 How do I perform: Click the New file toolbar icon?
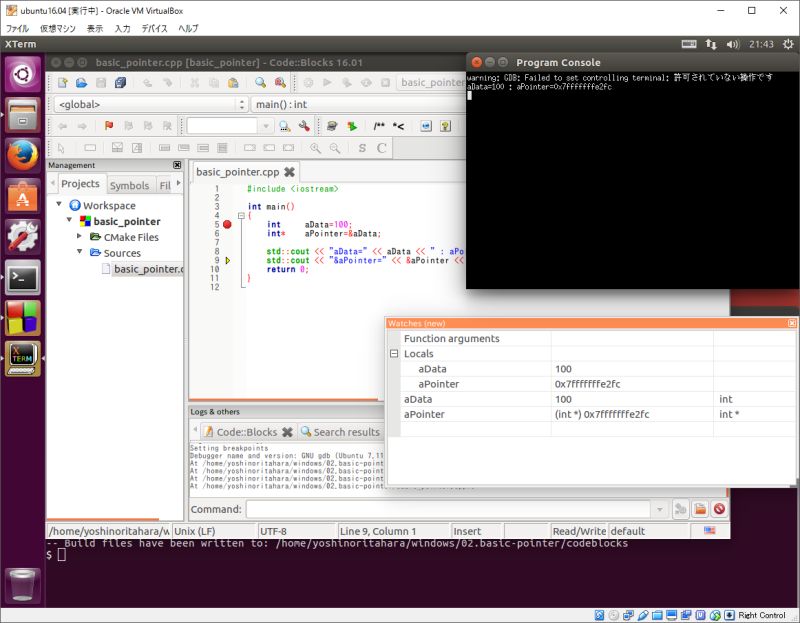pos(63,83)
